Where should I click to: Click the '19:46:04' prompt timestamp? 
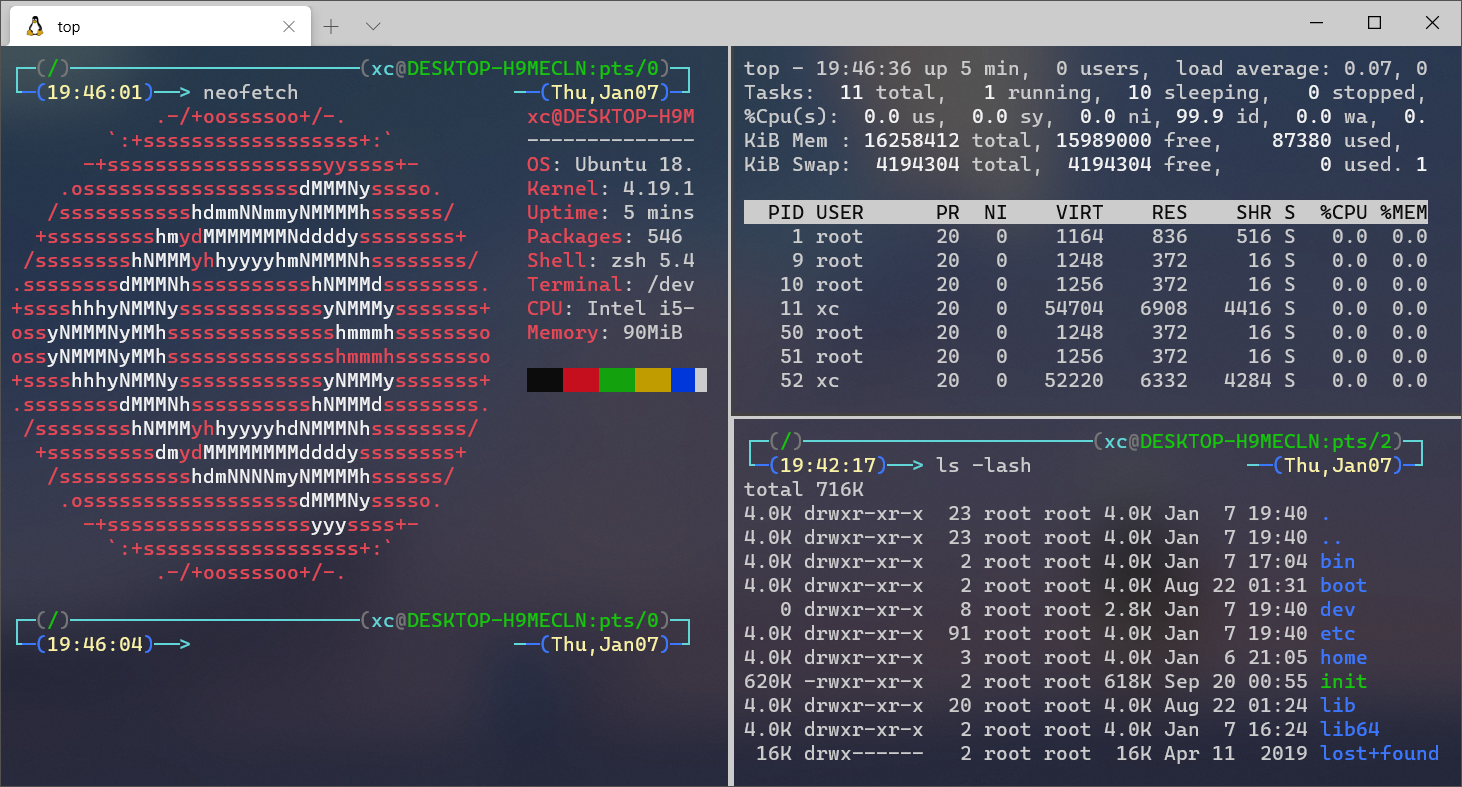click(x=95, y=645)
